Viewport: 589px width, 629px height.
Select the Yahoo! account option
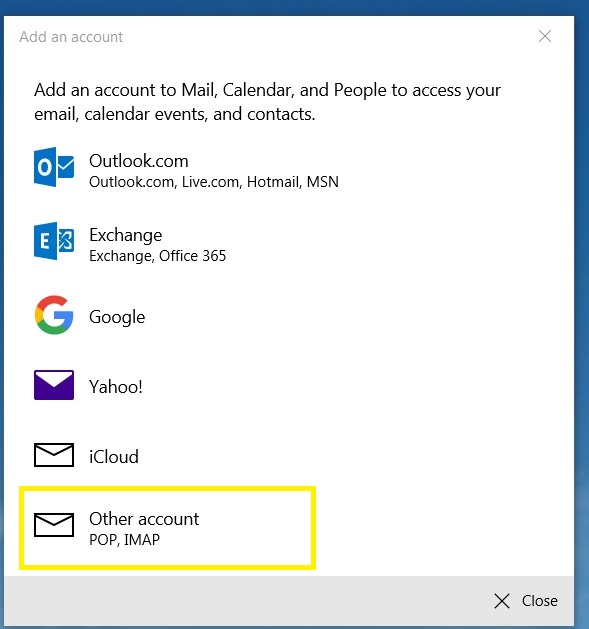(89, 386)
